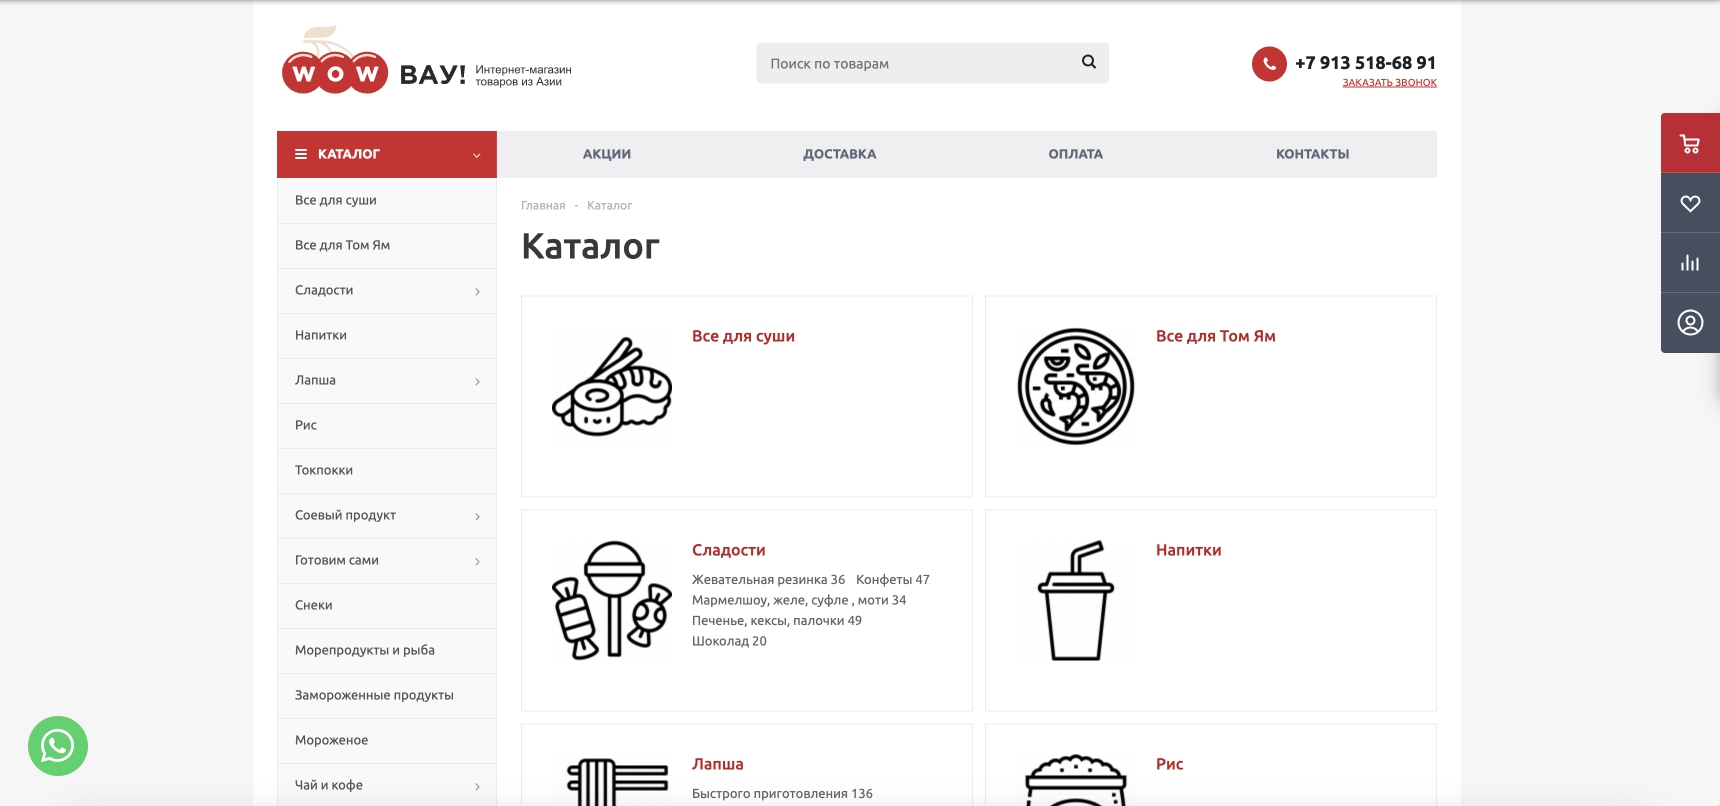Open Все для суши card title
1720x806 pixels.
[743, 336]
